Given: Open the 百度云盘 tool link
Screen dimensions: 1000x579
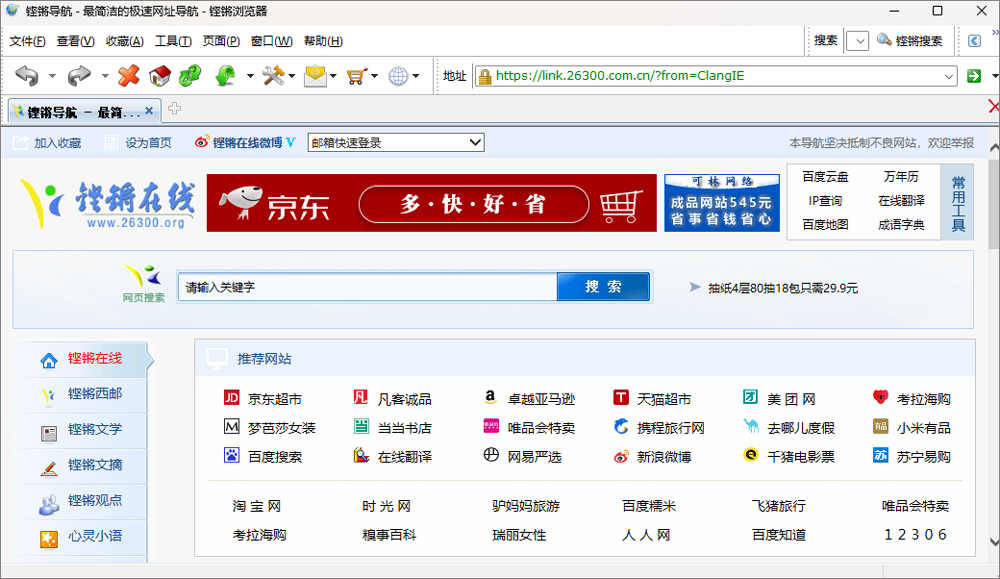Looking at the screenshot, I should (x=825, y=177).
